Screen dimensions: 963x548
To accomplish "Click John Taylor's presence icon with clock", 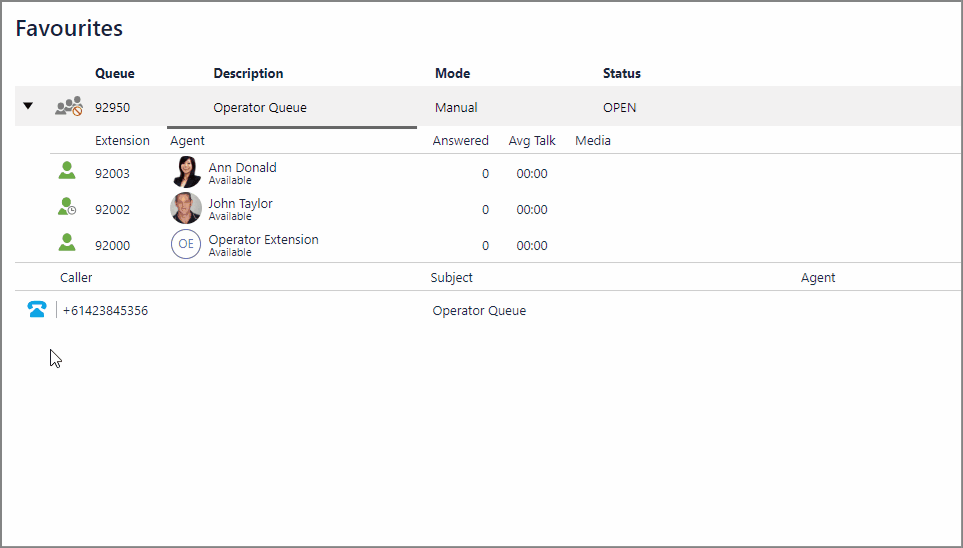I will click(67, 206).
